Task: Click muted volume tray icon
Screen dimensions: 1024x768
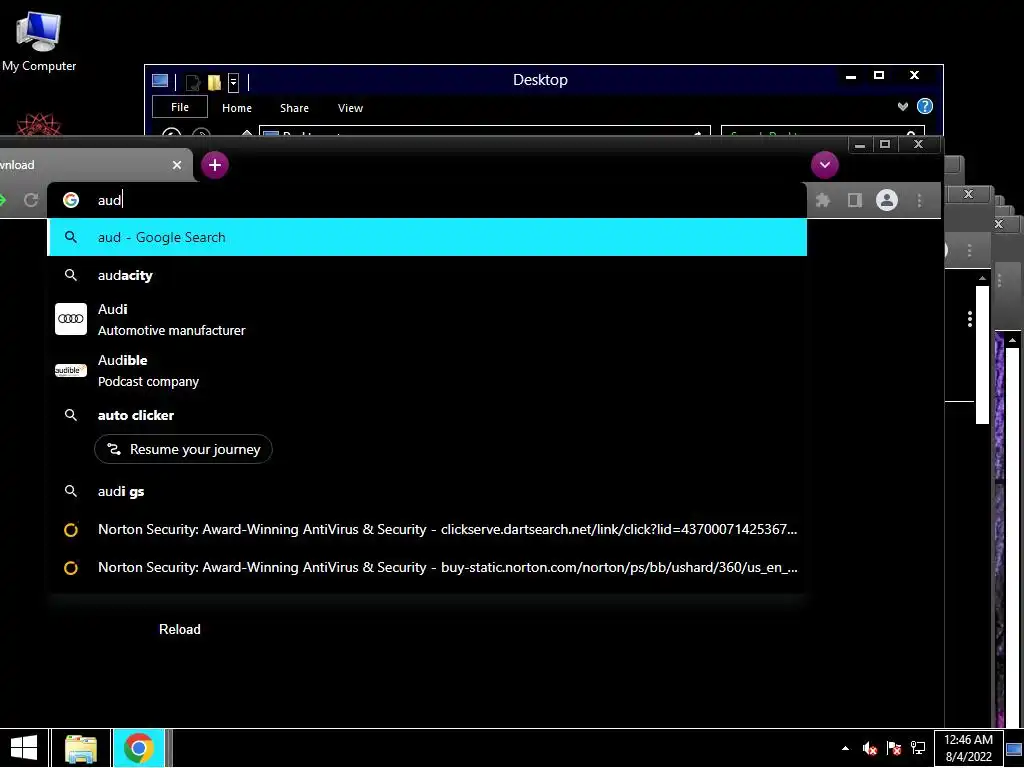Action: click(869, 748)
